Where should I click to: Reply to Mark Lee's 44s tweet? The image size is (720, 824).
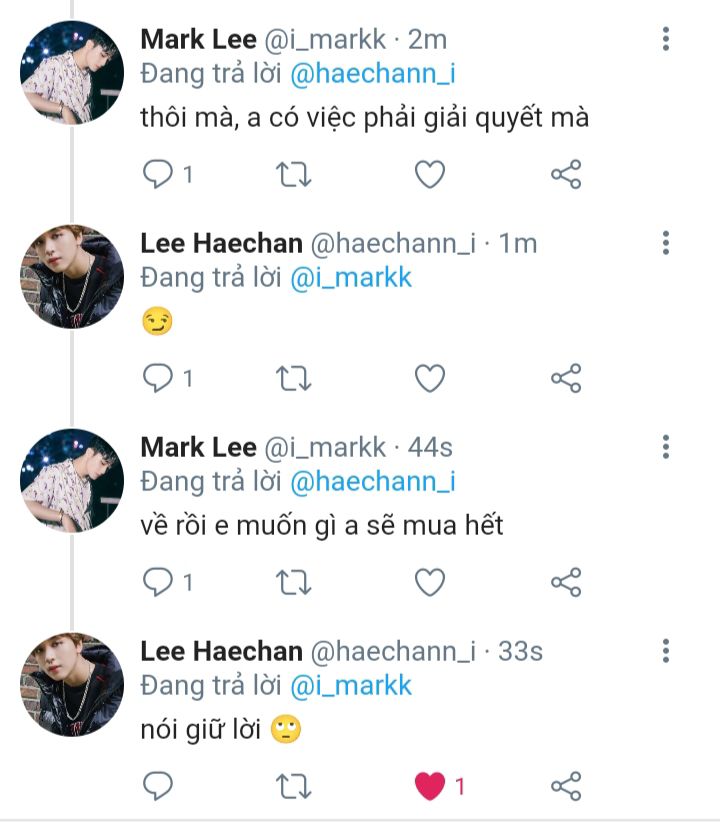tap(158, 581)
